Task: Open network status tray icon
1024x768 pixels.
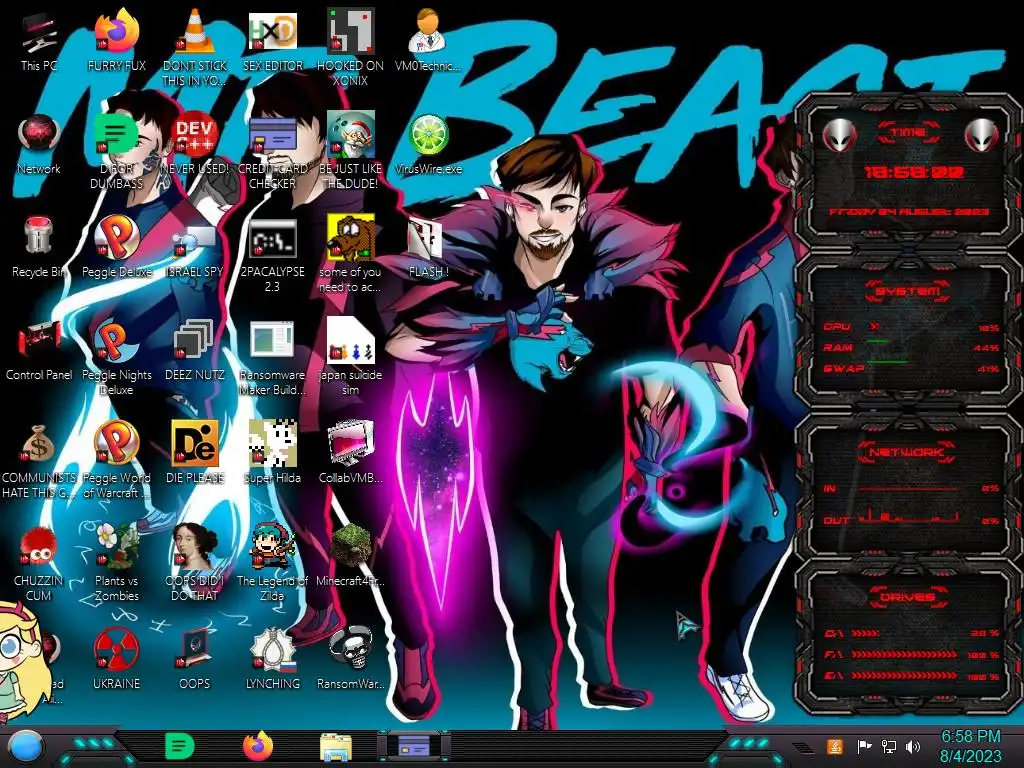Action: tap(889, 746)
